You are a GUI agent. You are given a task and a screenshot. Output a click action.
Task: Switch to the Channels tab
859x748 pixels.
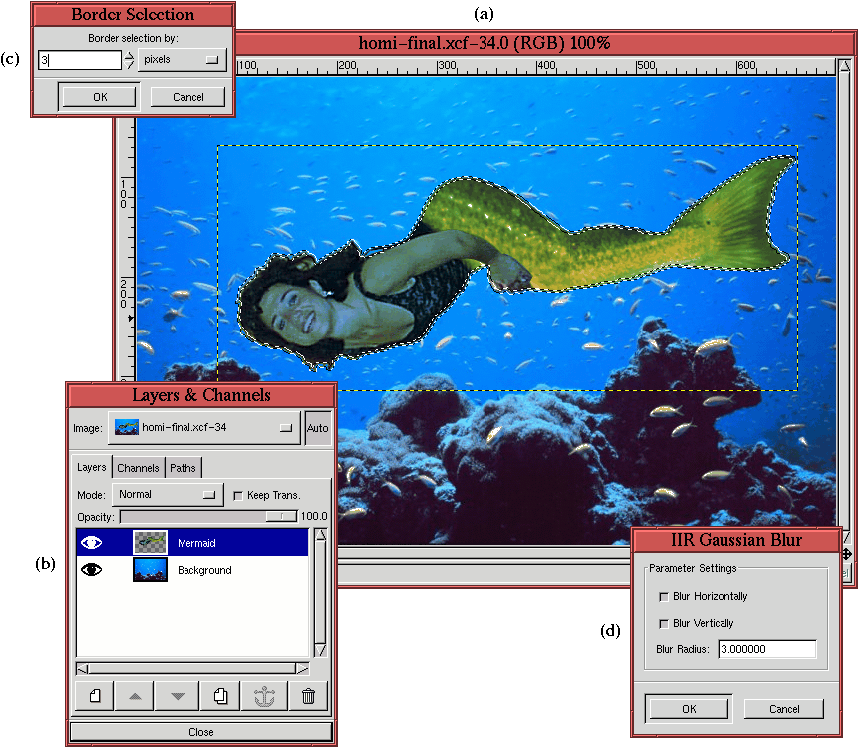pyautogui.click(x=138, y=468)
